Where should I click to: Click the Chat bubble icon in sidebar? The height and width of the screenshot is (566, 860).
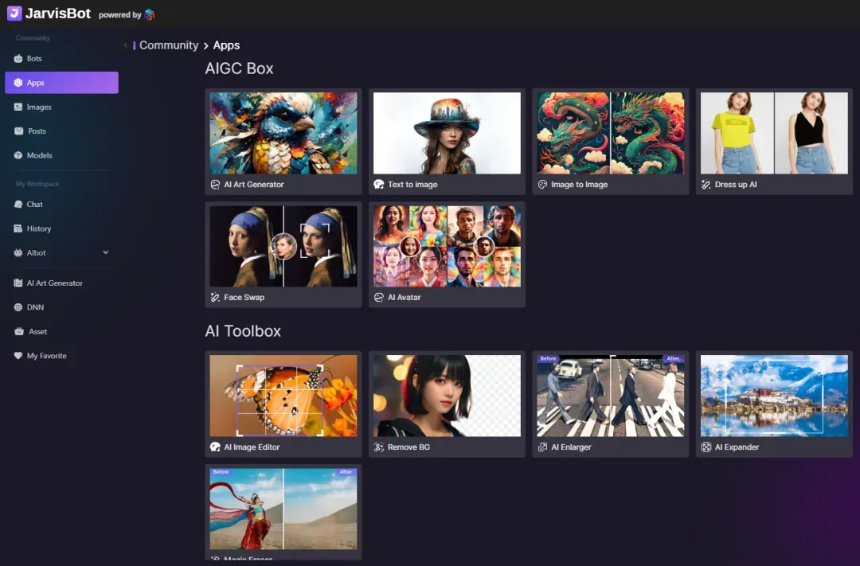click(x=18, y=204)
